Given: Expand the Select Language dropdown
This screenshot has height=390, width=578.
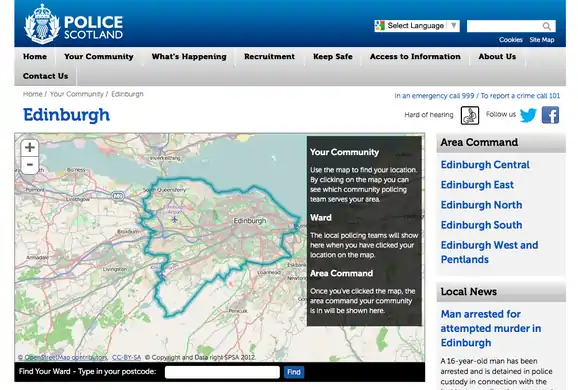Looking at the screenshot, I should pos(417,26).
